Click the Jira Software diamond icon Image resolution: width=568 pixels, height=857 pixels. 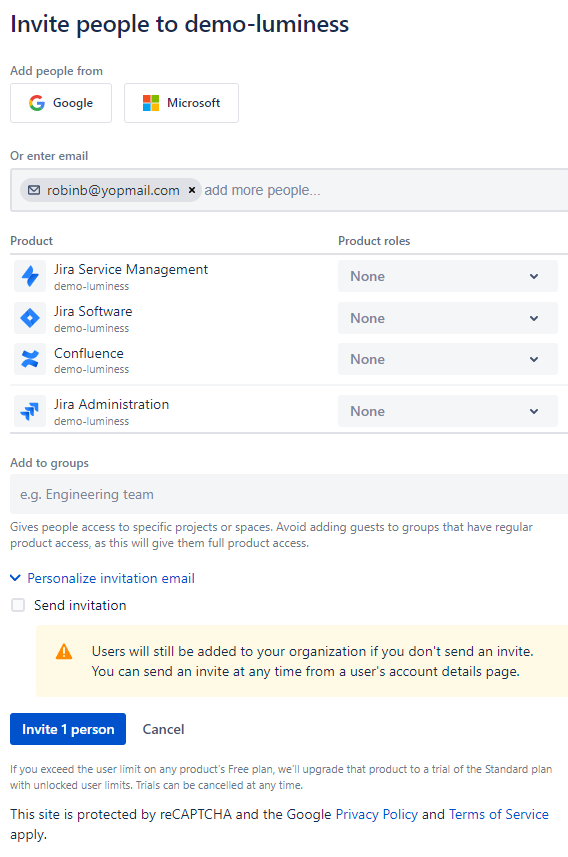pos(30,318)
